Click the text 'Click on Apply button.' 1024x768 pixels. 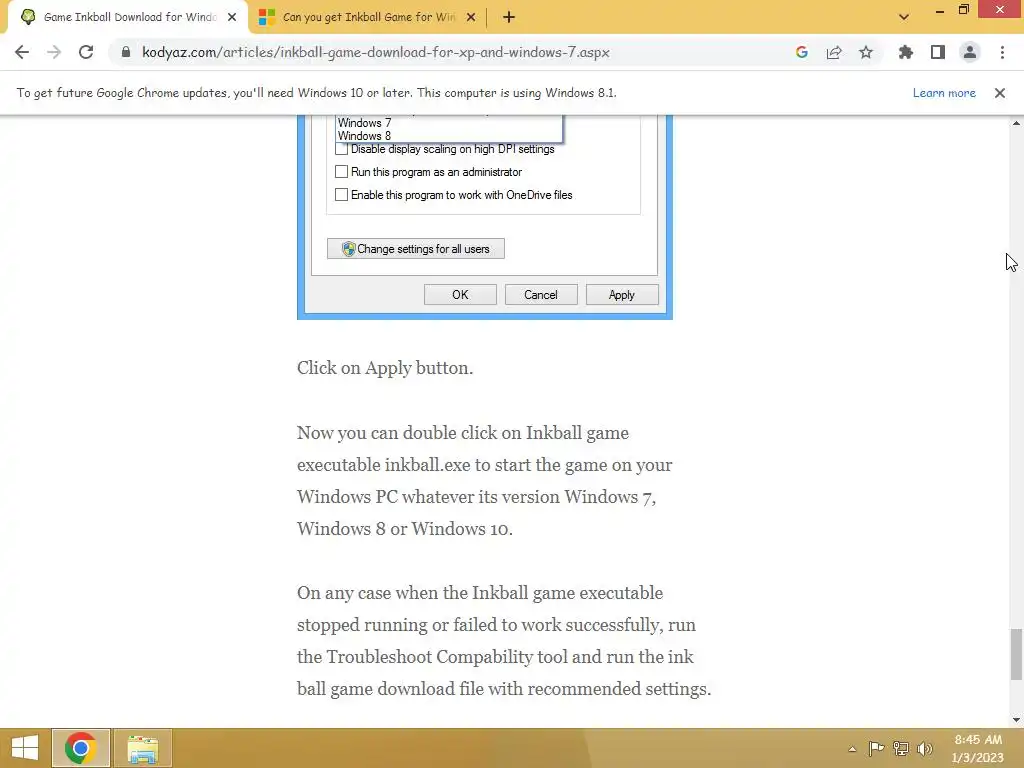385,368
